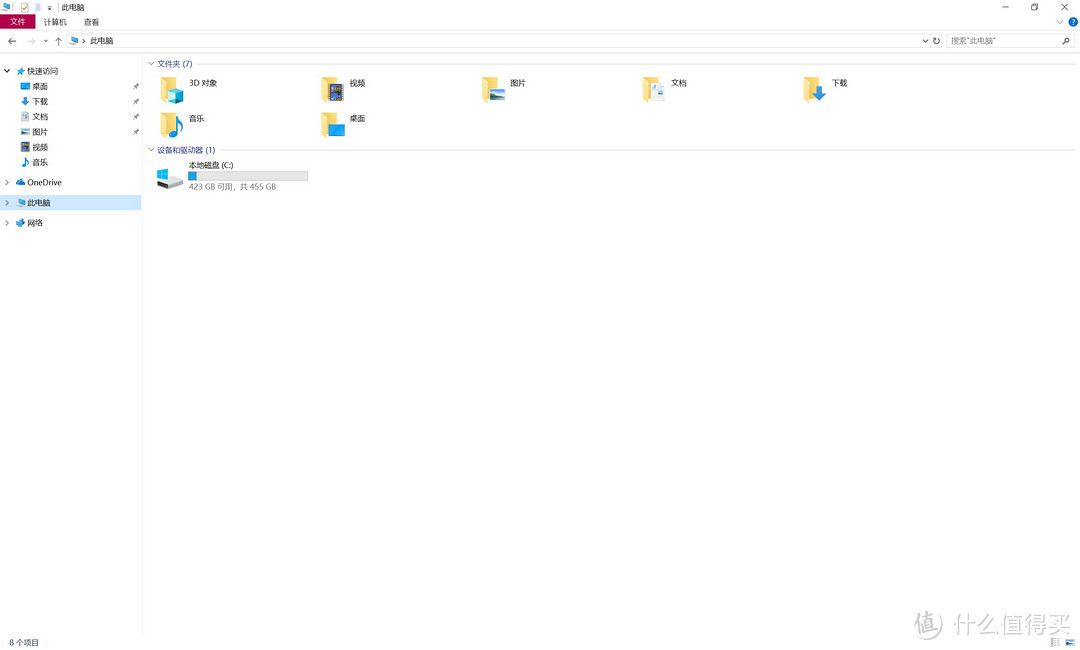Click the address bar breadcrumb chevron
Image resolution: width=1080 pixels, height=650 pixels.
(x=83, y=41)
